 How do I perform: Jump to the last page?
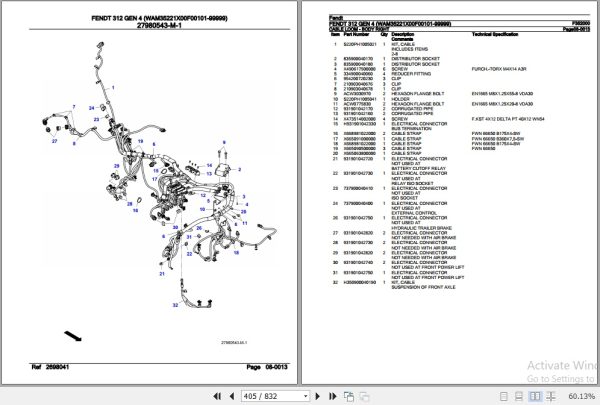tap(332, 396)
